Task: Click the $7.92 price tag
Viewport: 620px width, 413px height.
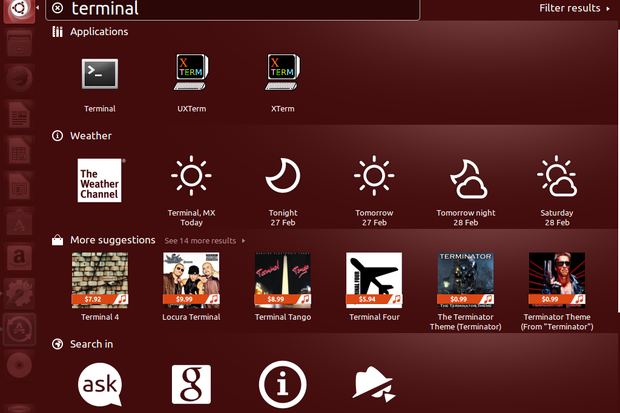Action: (100, 299)
